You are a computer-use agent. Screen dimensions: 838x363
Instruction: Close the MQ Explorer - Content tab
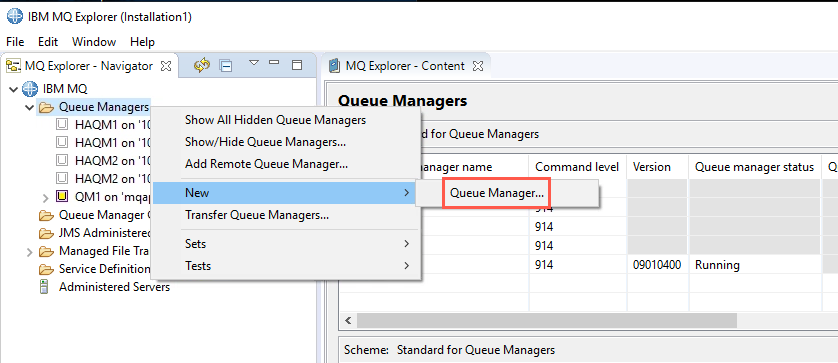pos(478,66)
